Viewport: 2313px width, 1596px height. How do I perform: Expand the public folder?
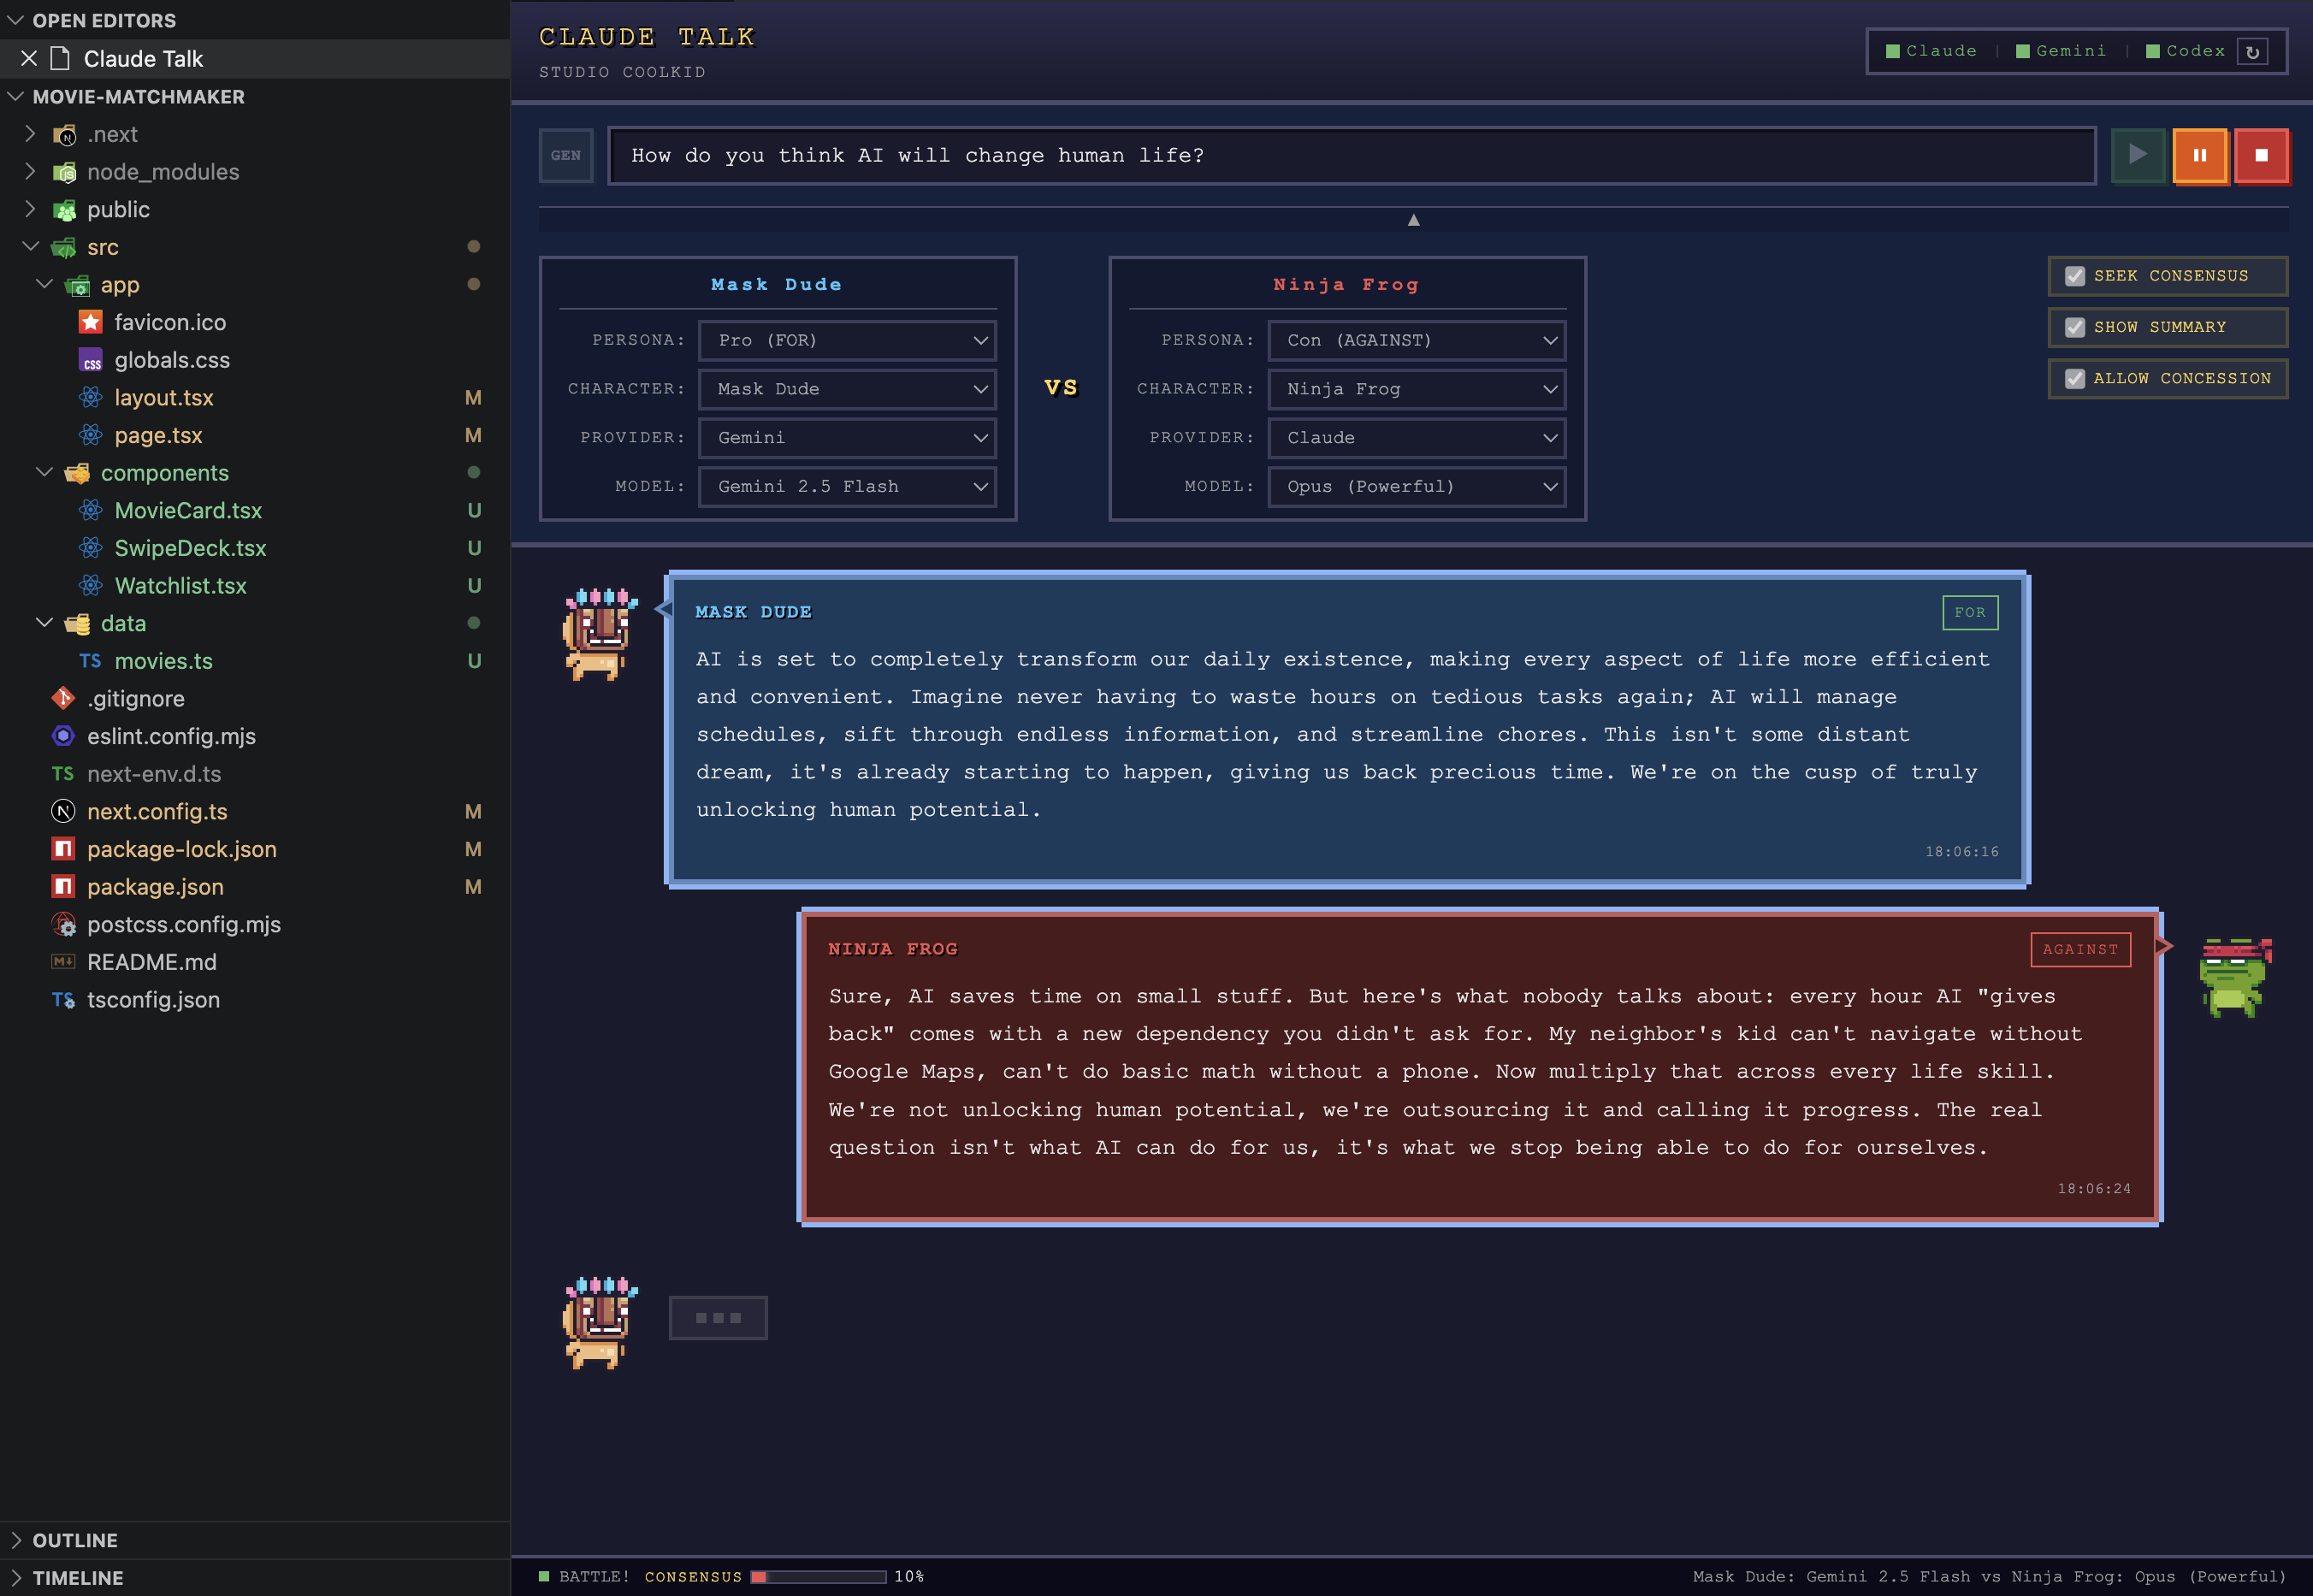point(30,209)
